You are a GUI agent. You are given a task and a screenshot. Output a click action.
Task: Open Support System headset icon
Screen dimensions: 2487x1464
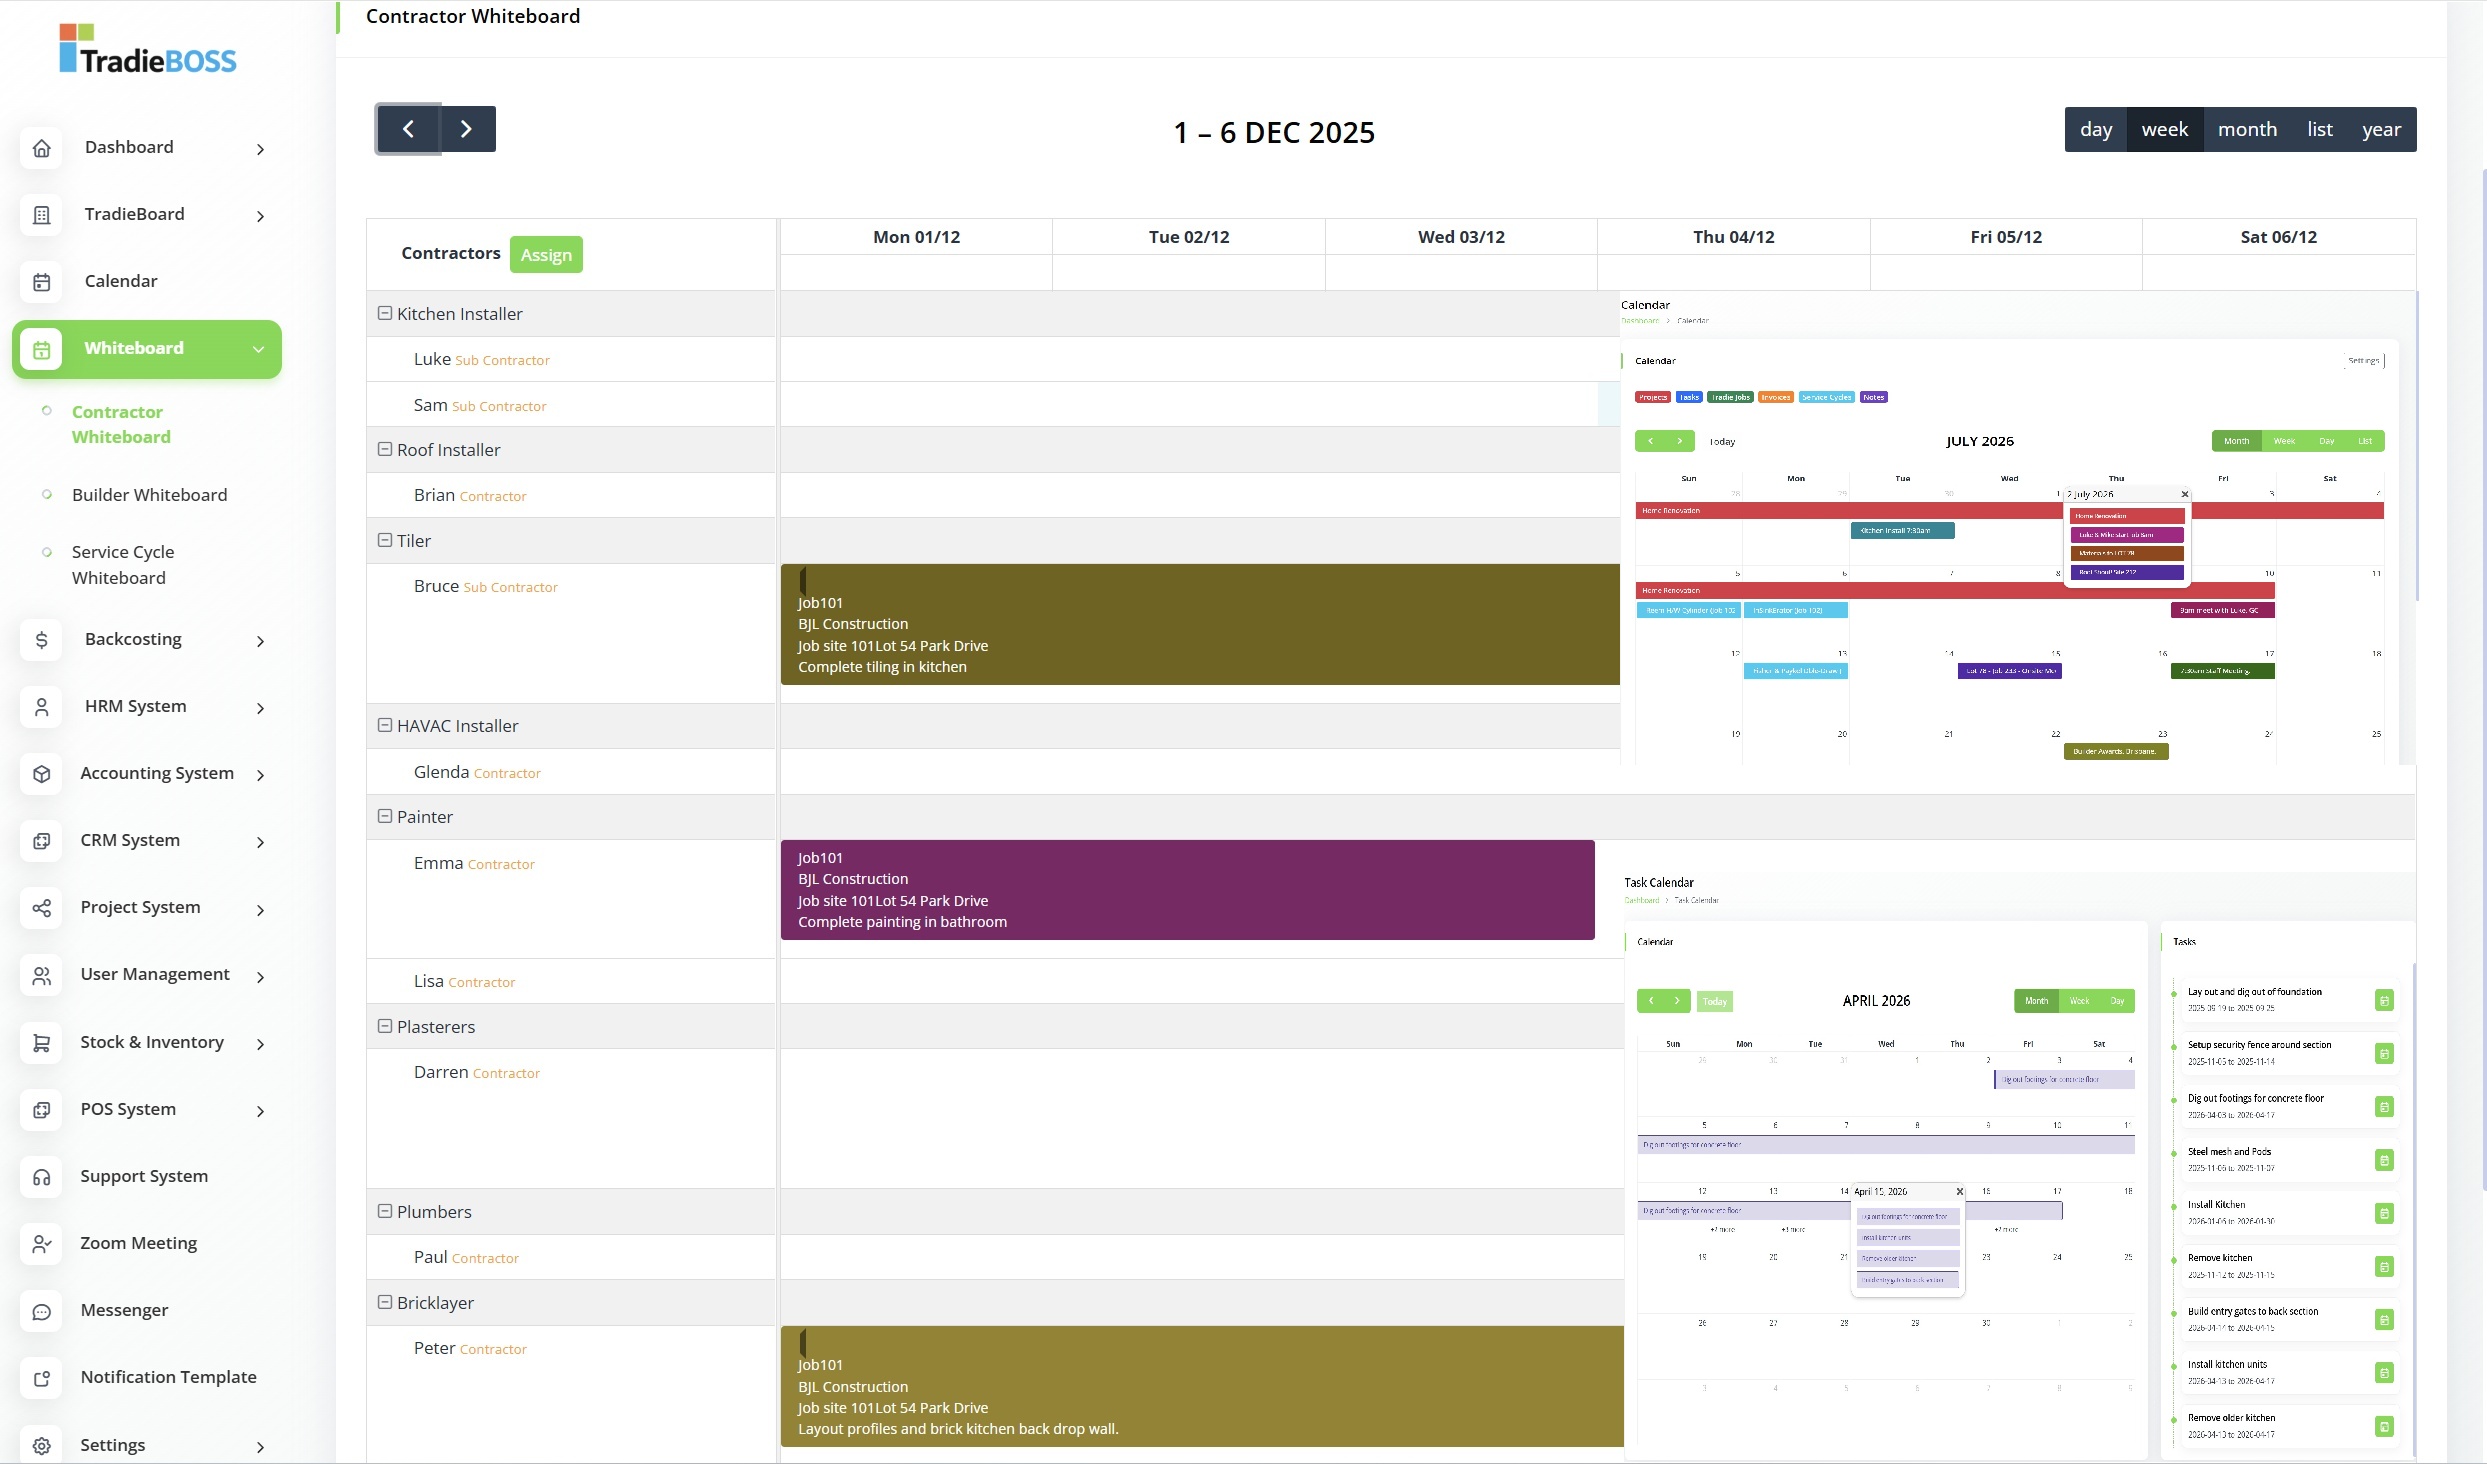pos(41,1177)
